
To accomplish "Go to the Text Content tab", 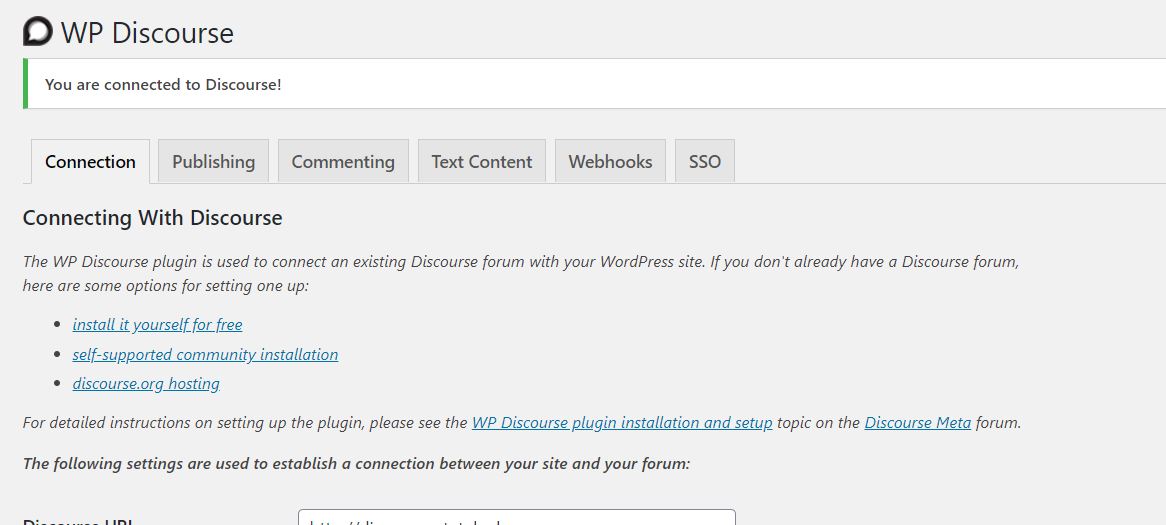I will (482, 161).
